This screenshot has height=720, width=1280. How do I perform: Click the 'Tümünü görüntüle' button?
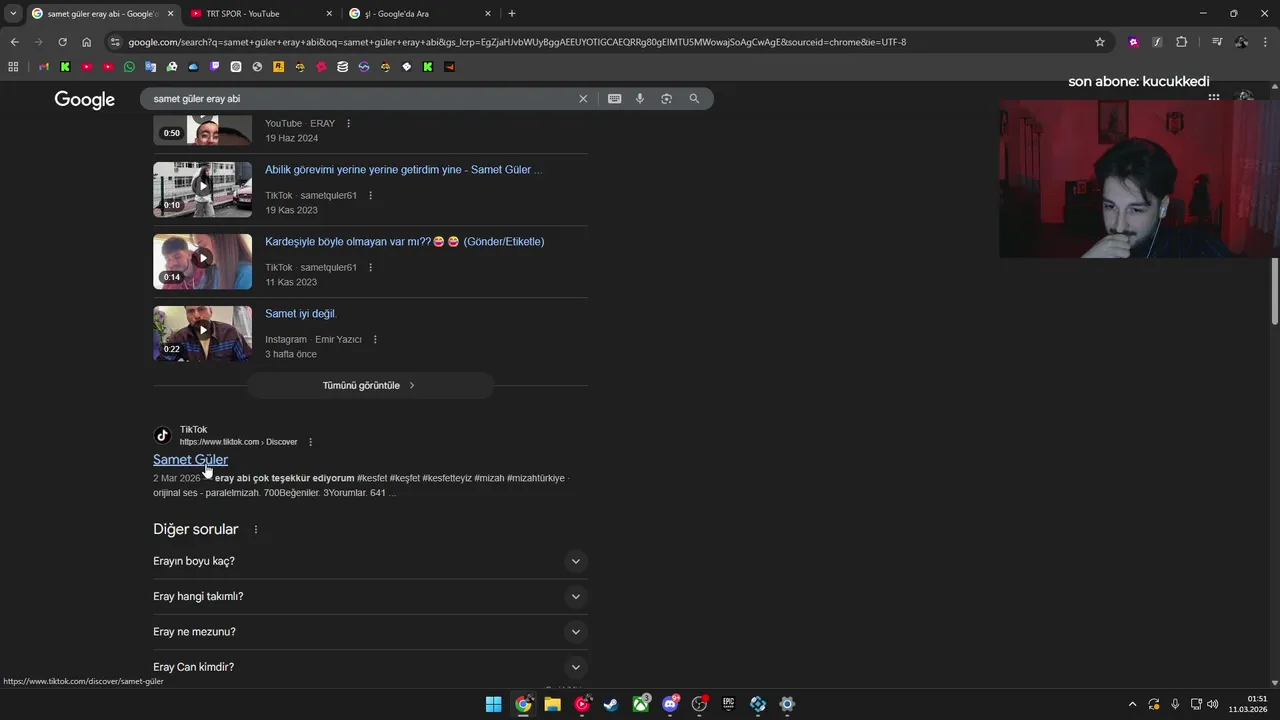[370, 386]
